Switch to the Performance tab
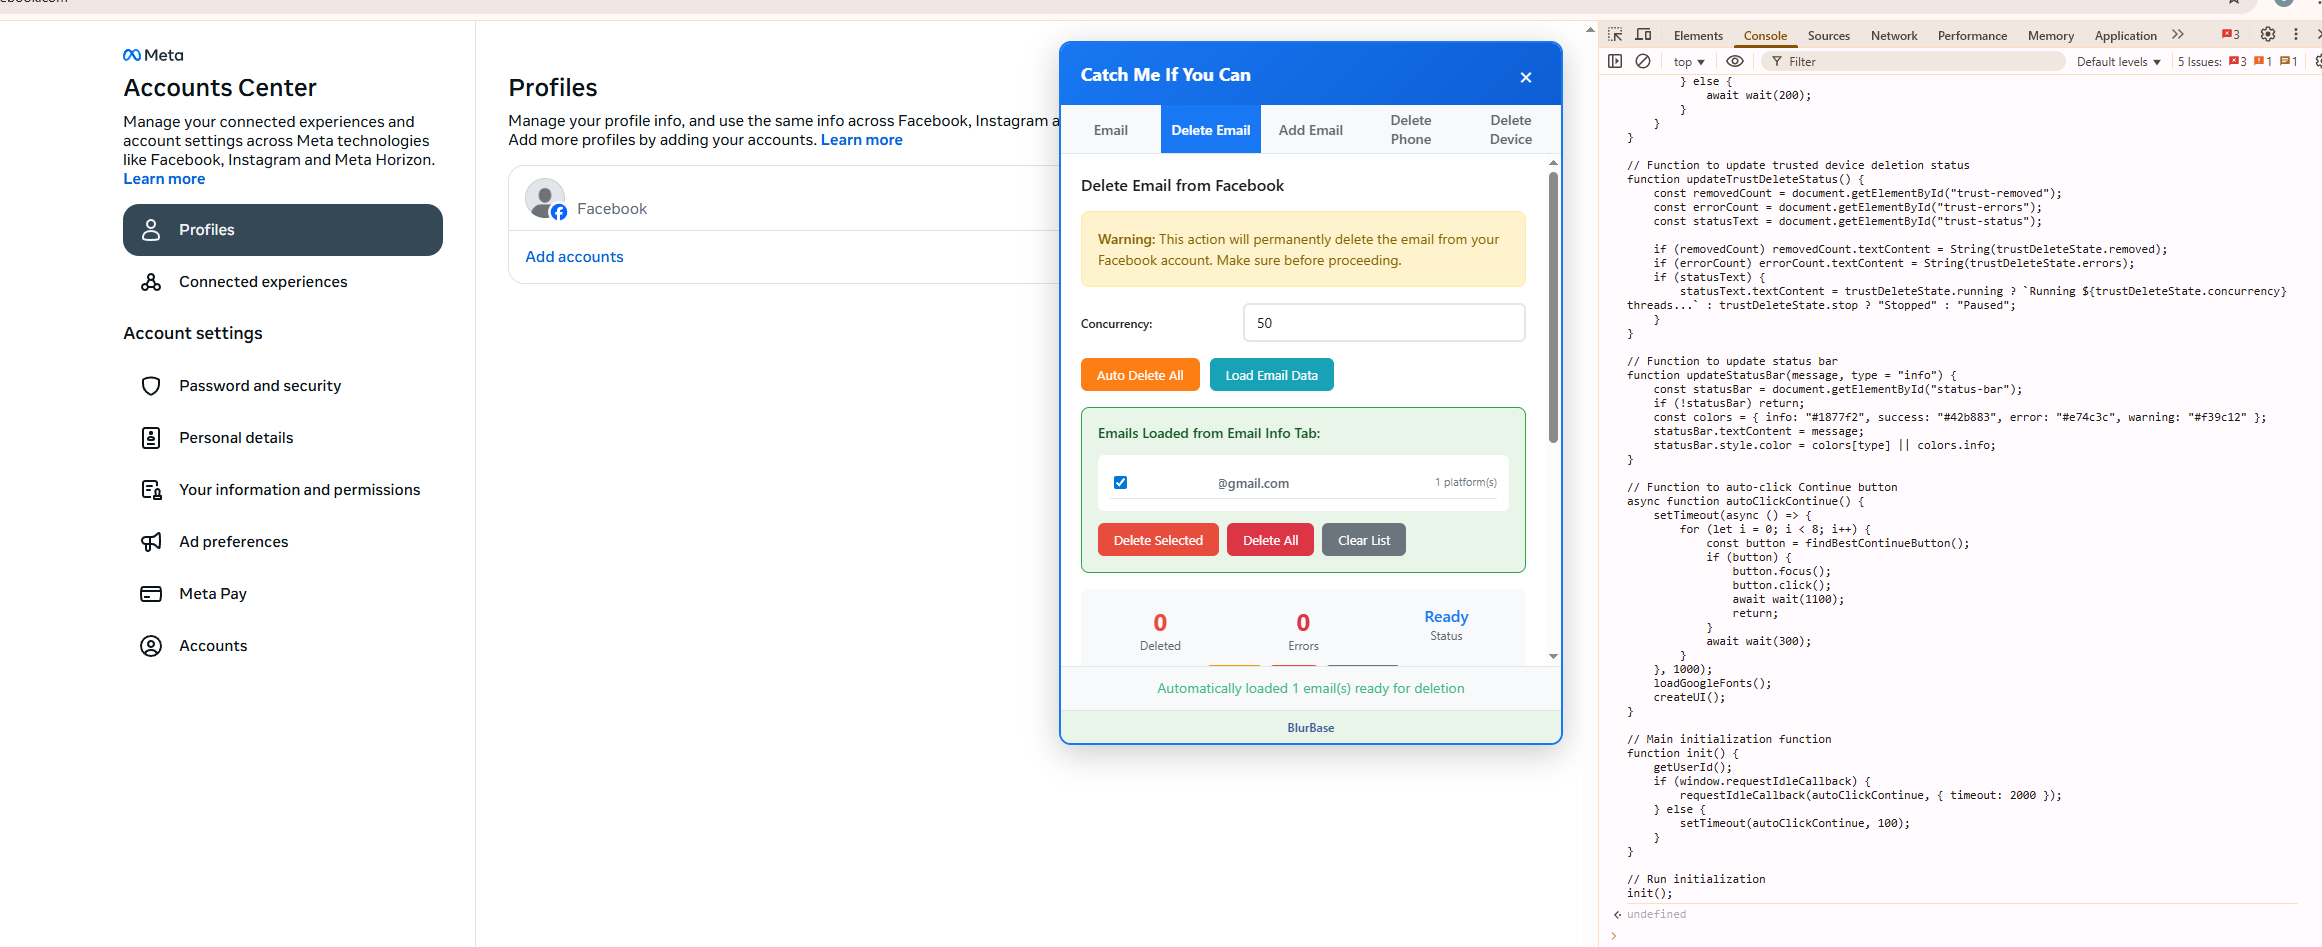The height and width of the screenshot is (947, 2322). pos(1972,36)
